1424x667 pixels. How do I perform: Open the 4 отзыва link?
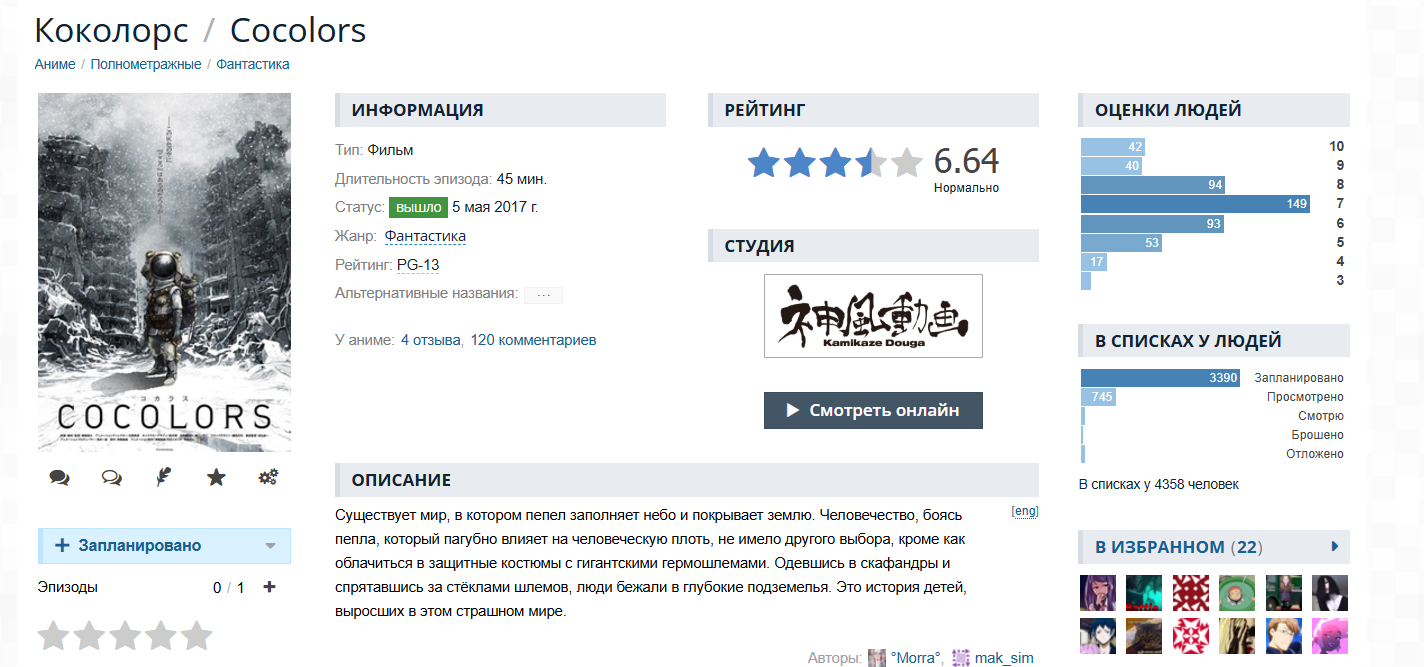[431, 340]
